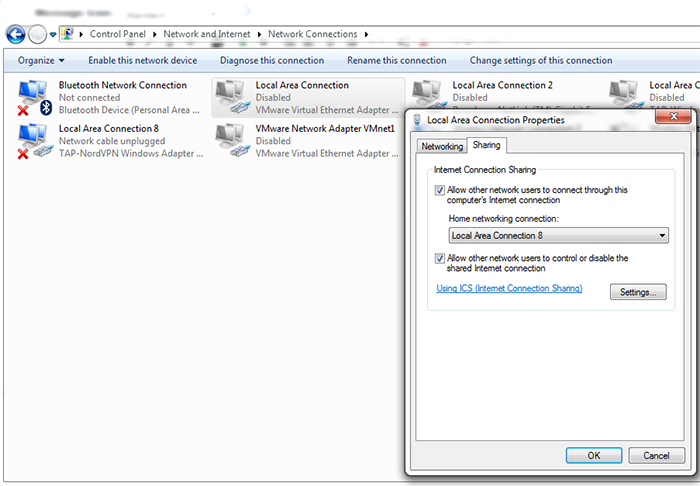Click Rename this connection
The image size is (700, 486).
click(x=397, y=60)
